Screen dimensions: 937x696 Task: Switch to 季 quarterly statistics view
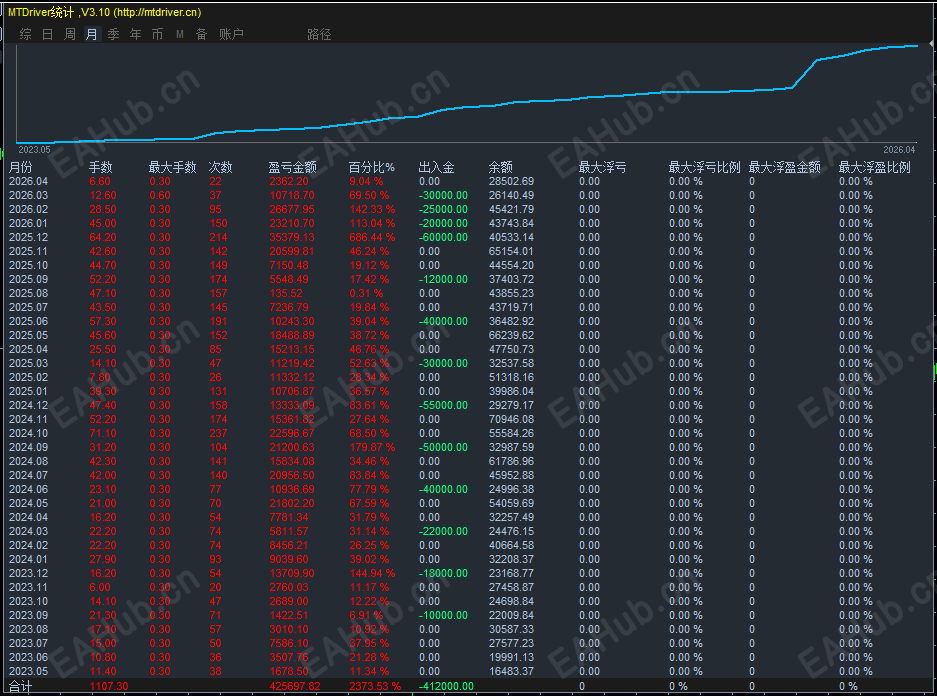click(x=111, y=33)
